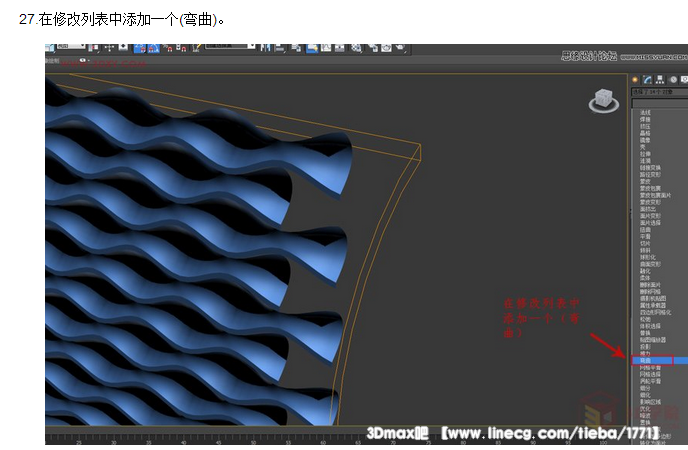Toggle the Graphite ribbon button
The image size is (688, 450).
312,47
